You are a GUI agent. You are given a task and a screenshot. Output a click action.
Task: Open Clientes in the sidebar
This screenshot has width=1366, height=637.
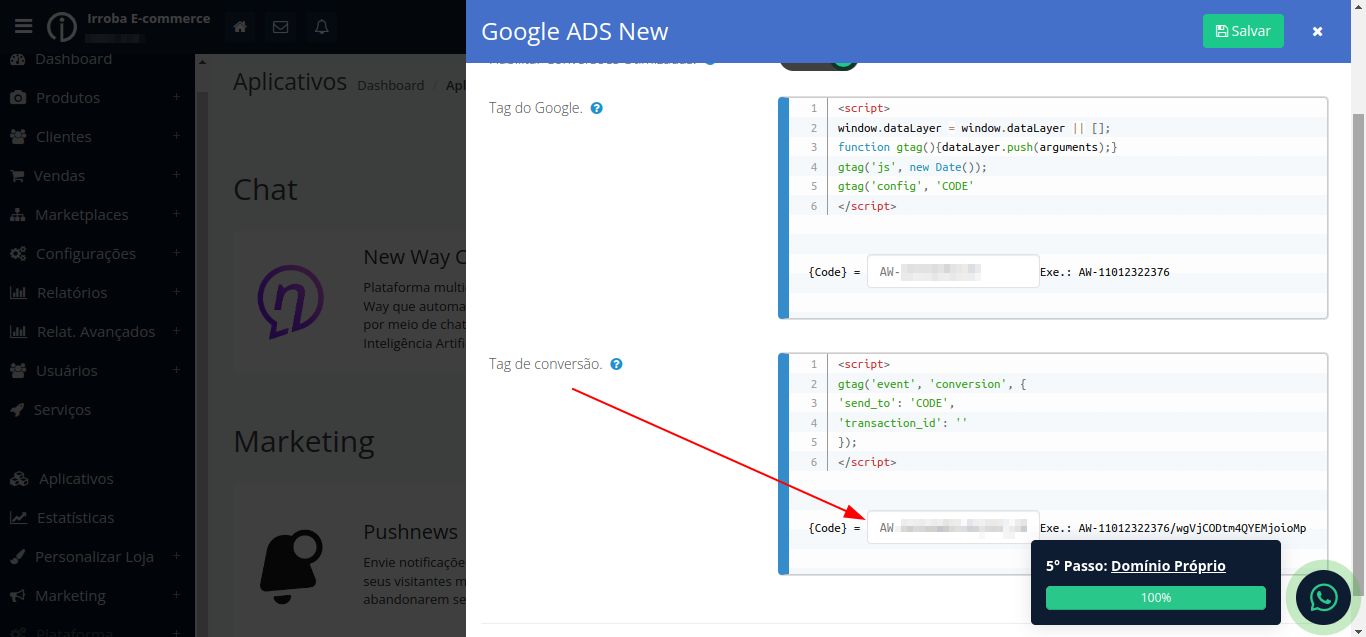[x=64, y=137]
